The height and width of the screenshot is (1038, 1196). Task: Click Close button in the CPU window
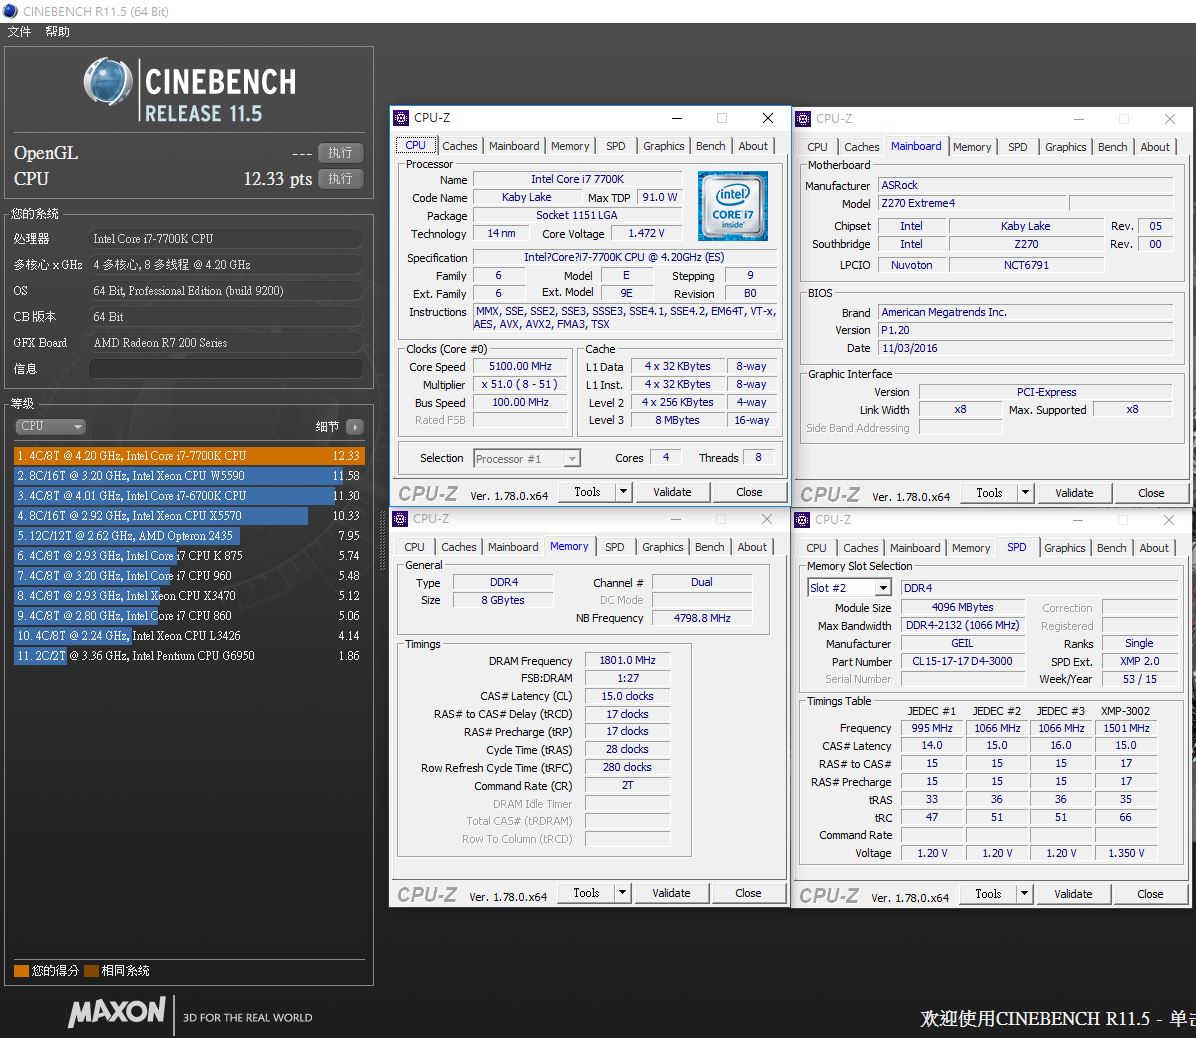click(x=749, y=492)
